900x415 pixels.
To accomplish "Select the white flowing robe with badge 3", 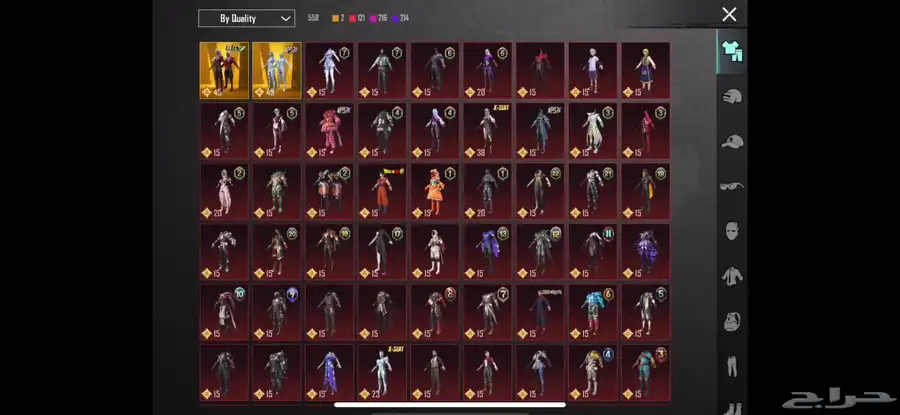I will 593,131.
